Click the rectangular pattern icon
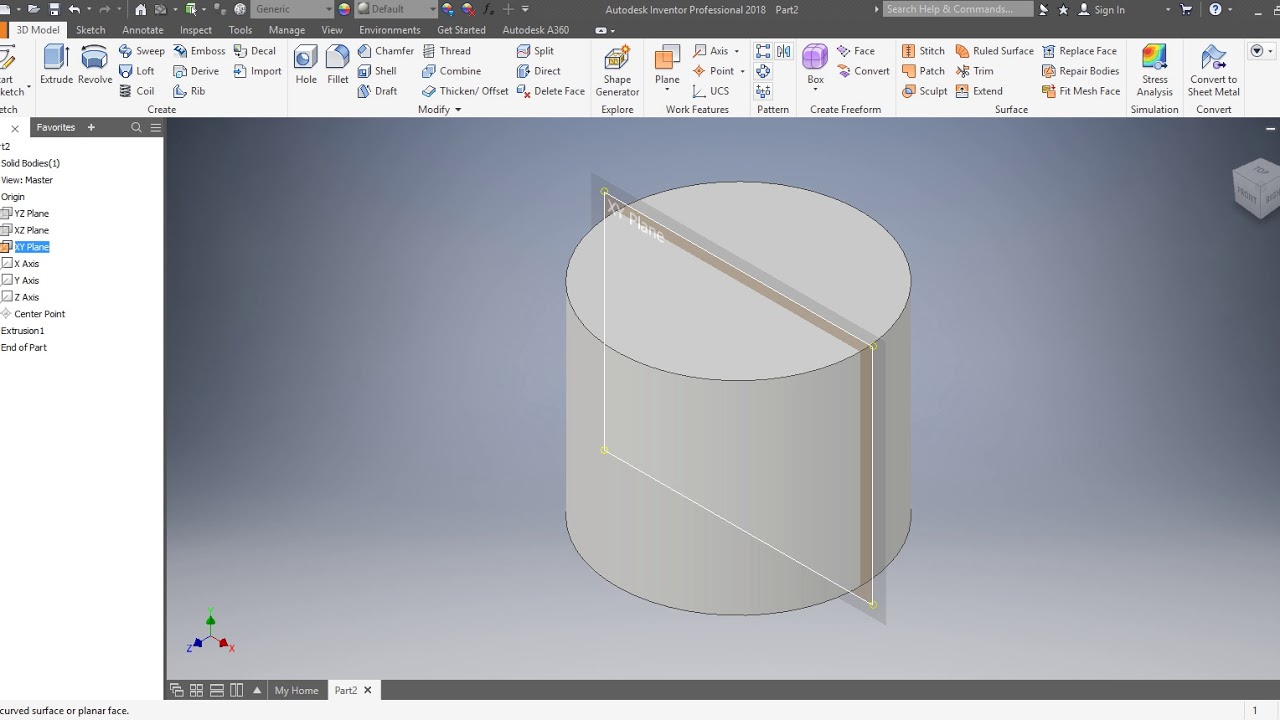This screenshot has height=720, width=1280. pyautogui.click(x=763, y=52)
